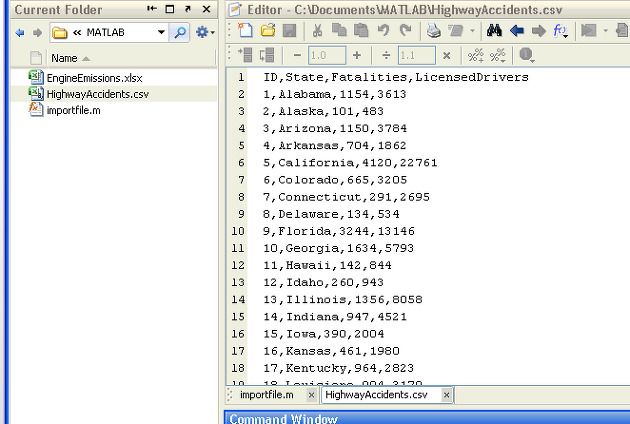The height and width of the screenshot is (424, 630).
Task: Go back in Current Folder browser
Action: click(20, 33)
